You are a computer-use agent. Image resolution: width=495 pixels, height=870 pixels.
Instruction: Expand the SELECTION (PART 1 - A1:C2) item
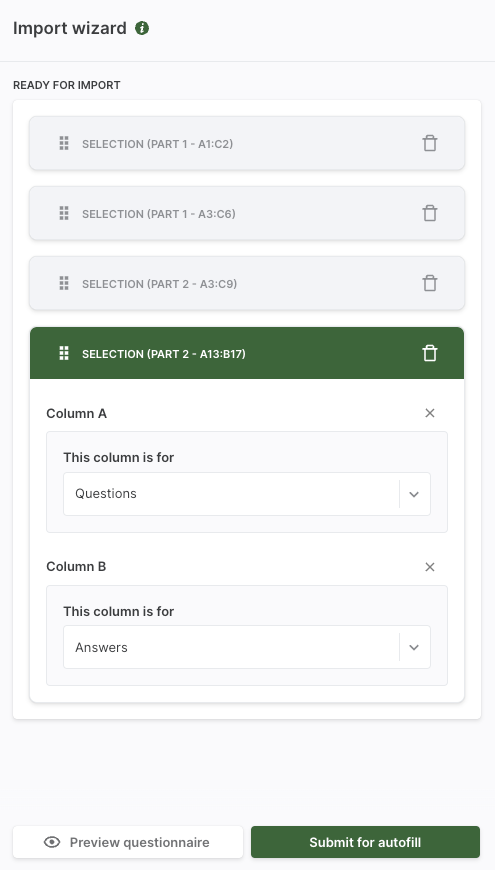coord(247,143)
